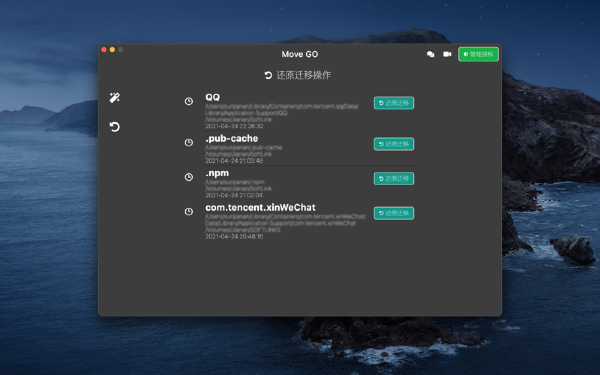The width and height of the screenshot is (600, 375).
Task: Open the video camera tutorial icon
Action: pos(447,54)
